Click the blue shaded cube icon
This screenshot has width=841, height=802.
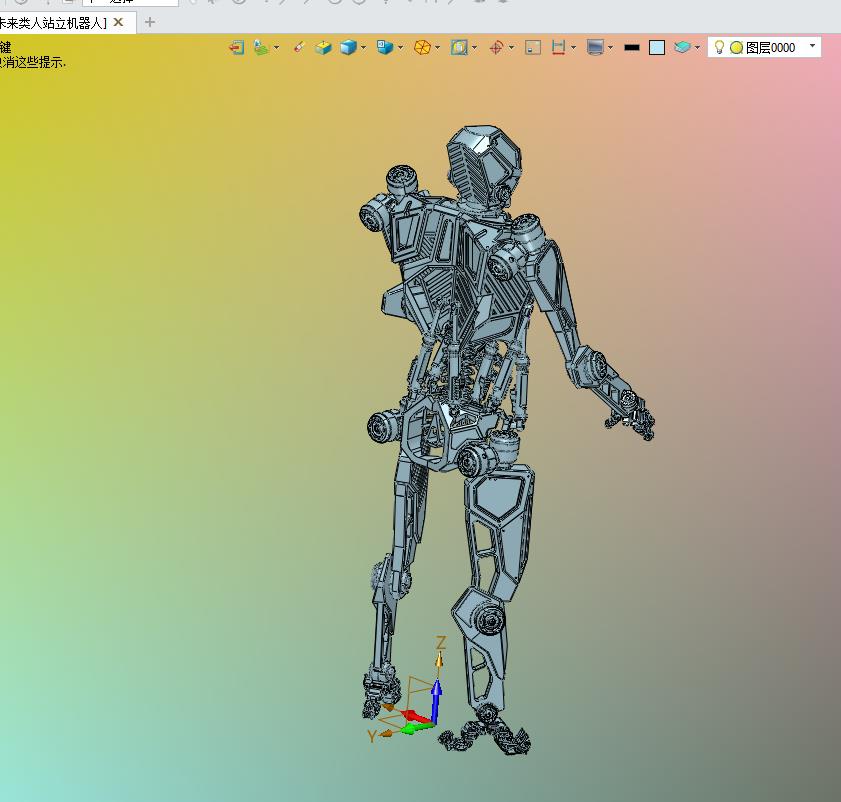pos(348,48)
